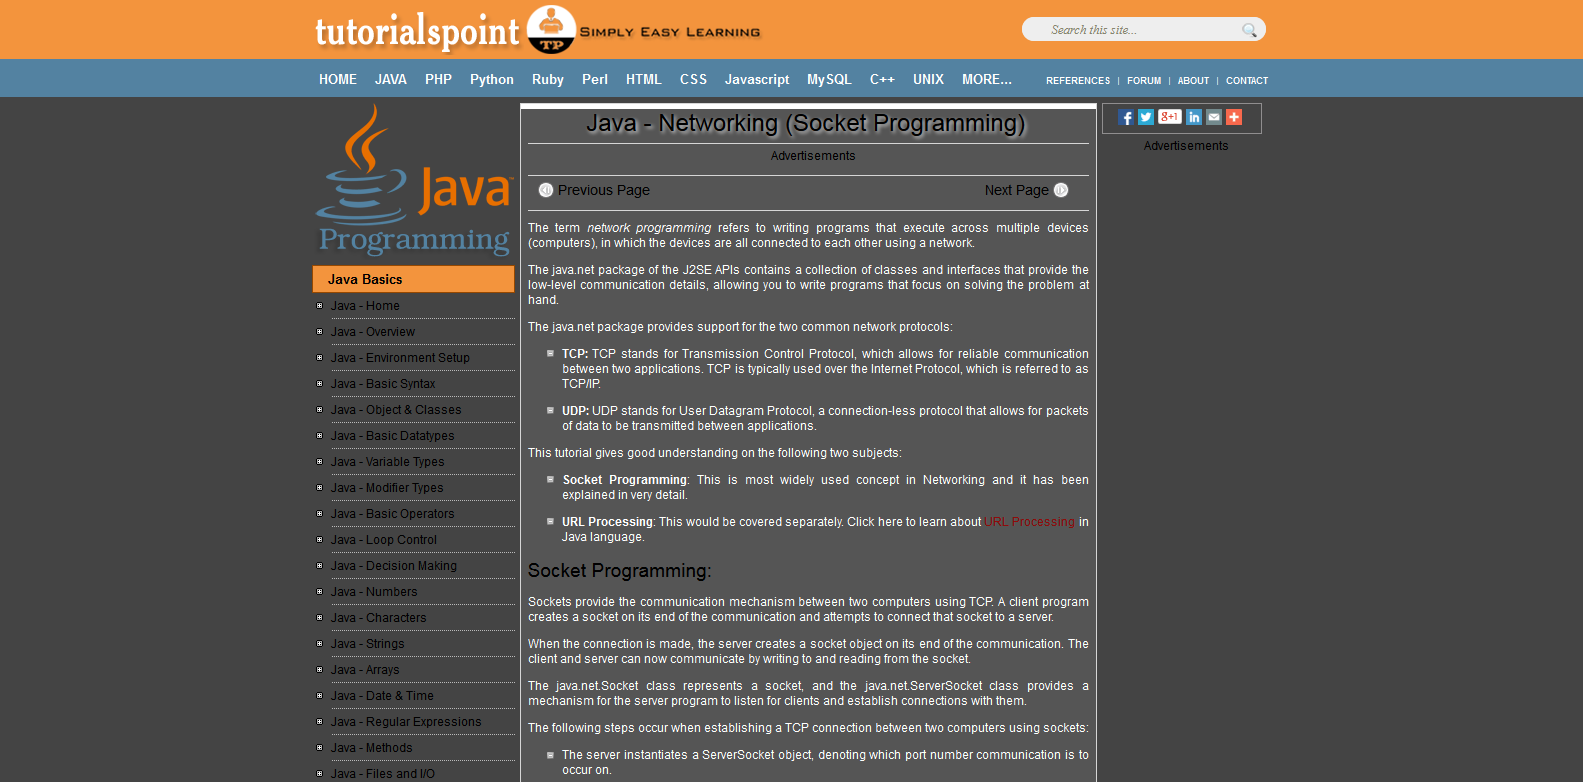
Task: Open the CSS menu item
Action: 693,79
